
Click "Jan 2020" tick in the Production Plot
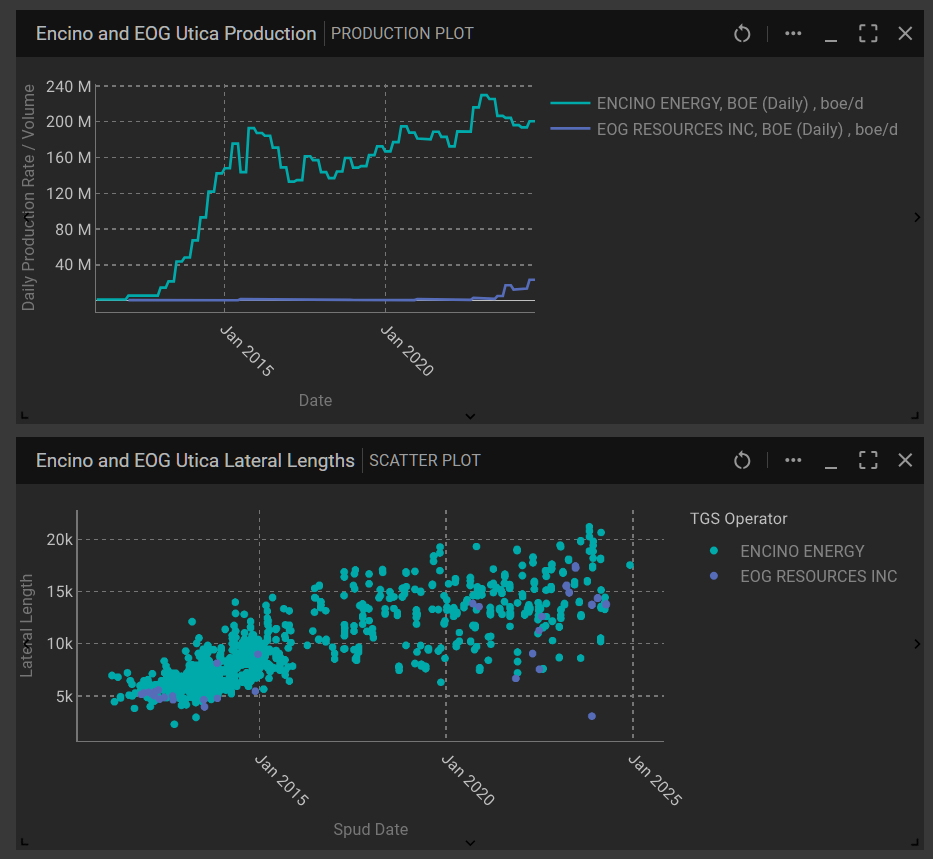point(407,350)
